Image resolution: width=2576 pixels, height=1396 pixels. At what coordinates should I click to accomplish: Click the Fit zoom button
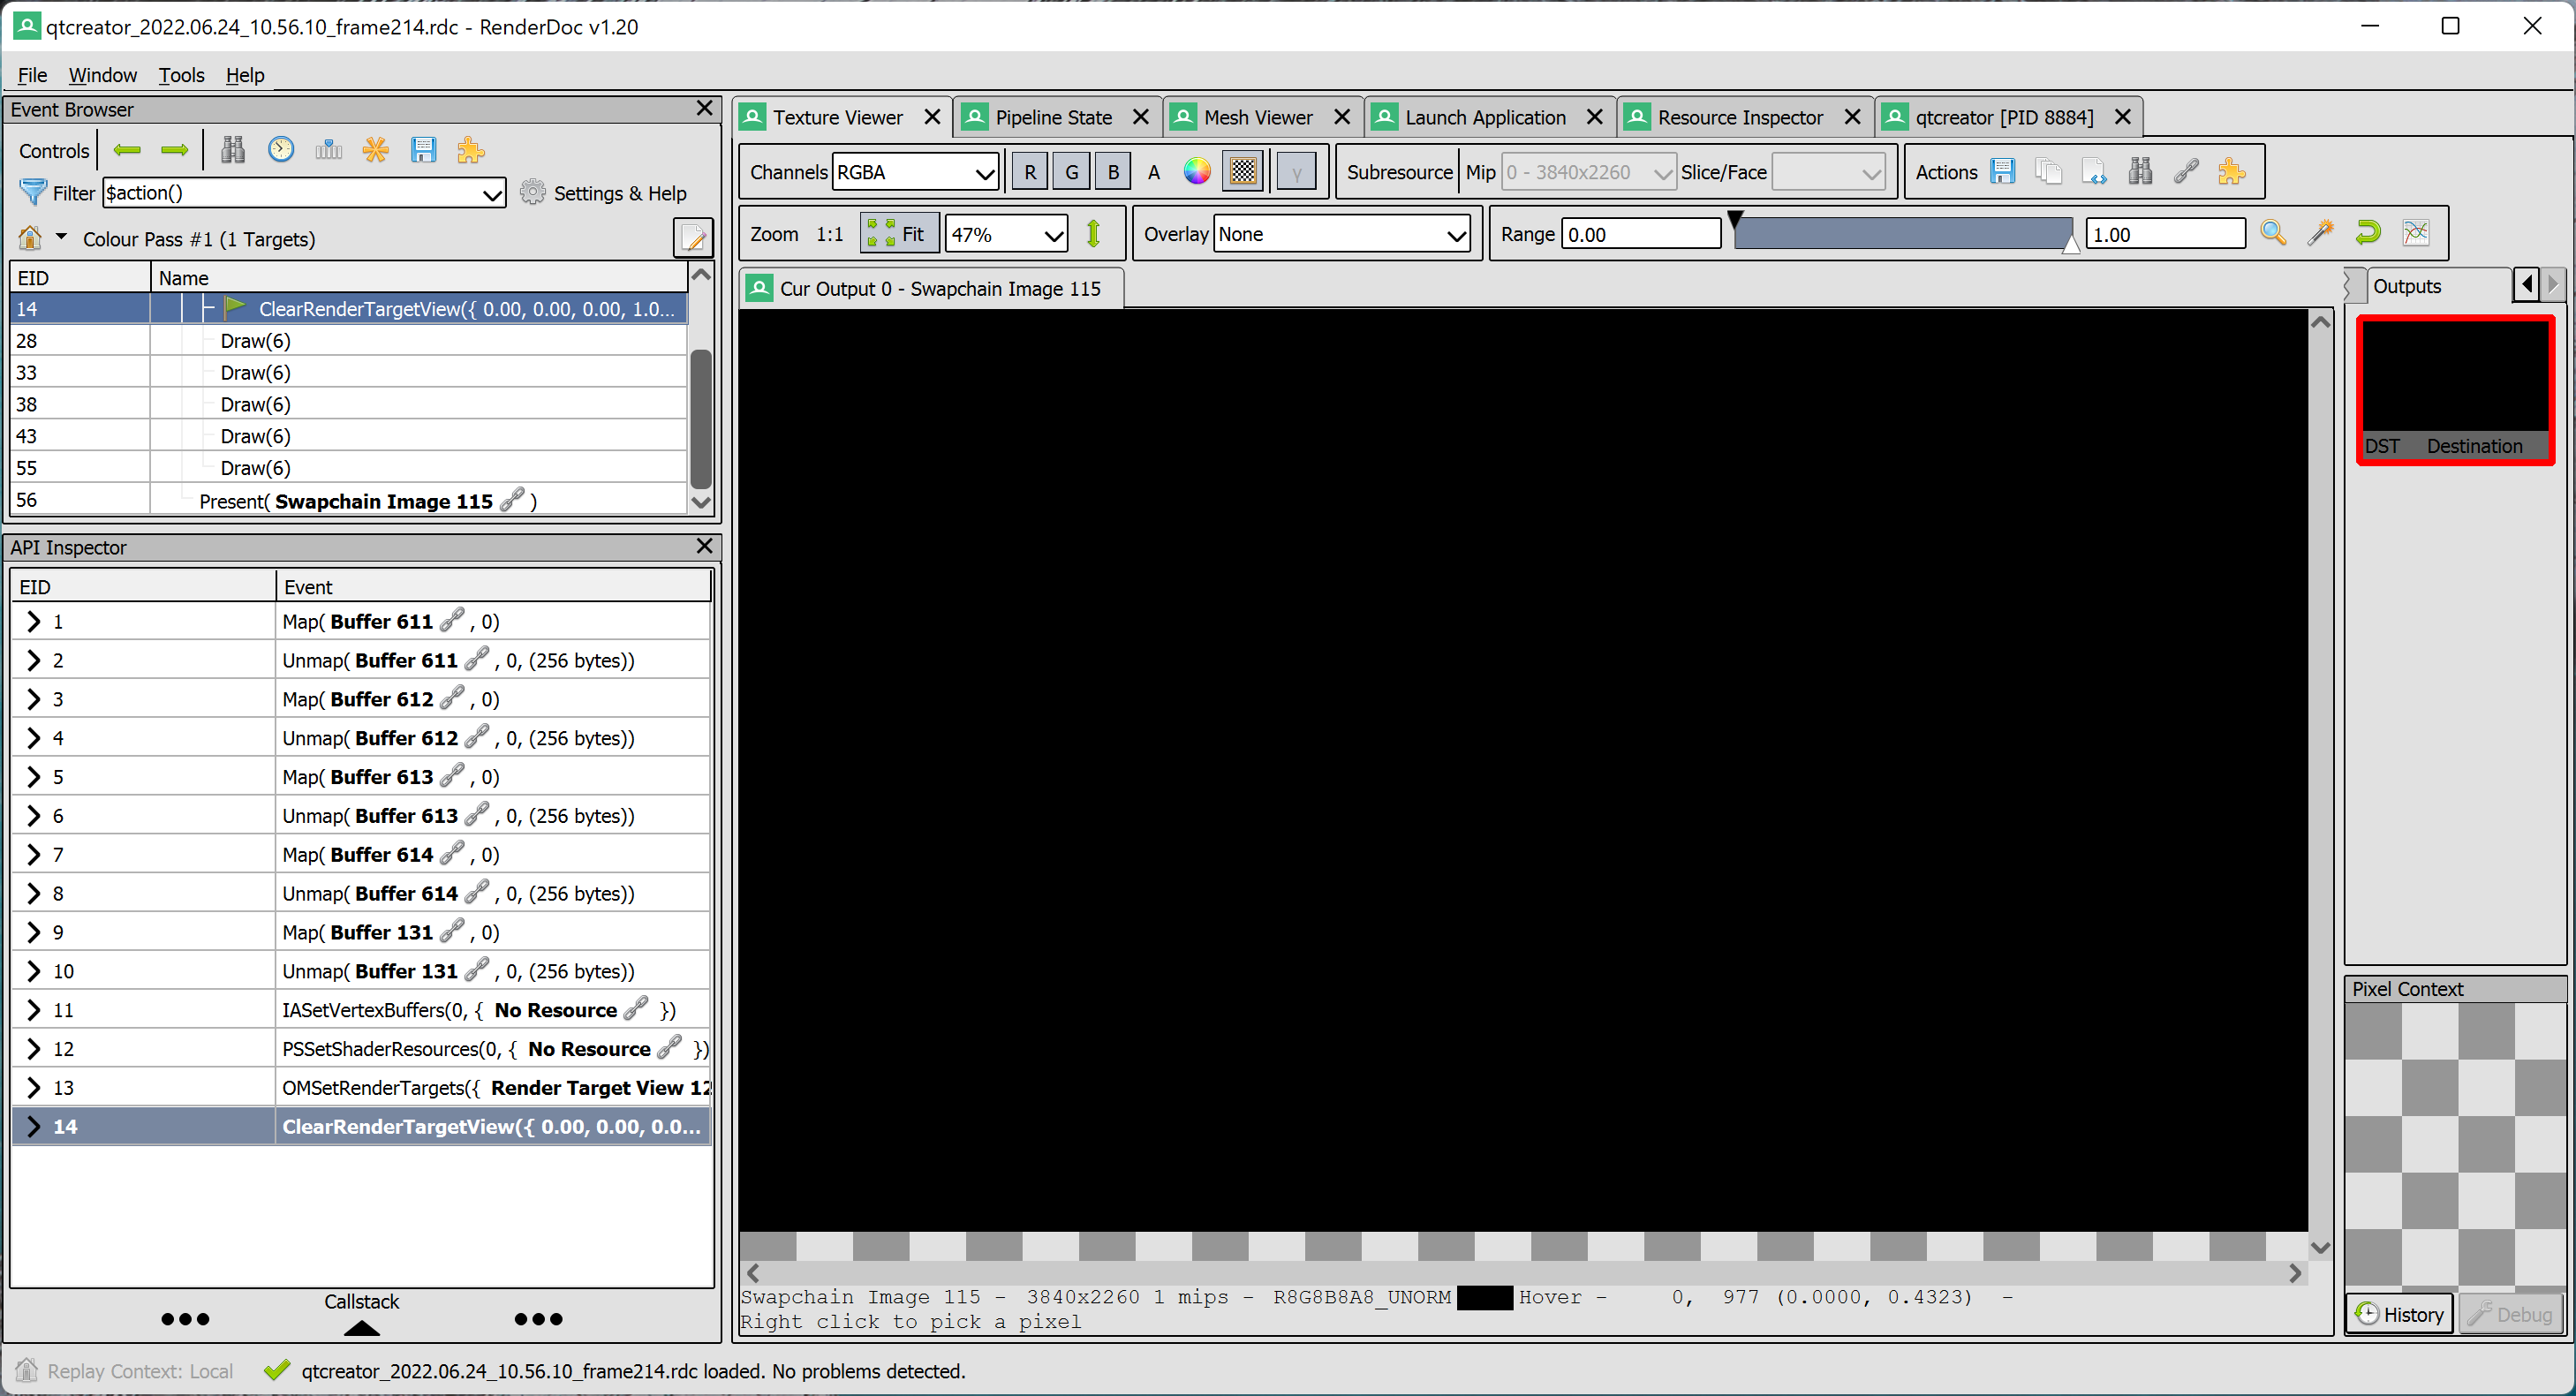[898, 232]
